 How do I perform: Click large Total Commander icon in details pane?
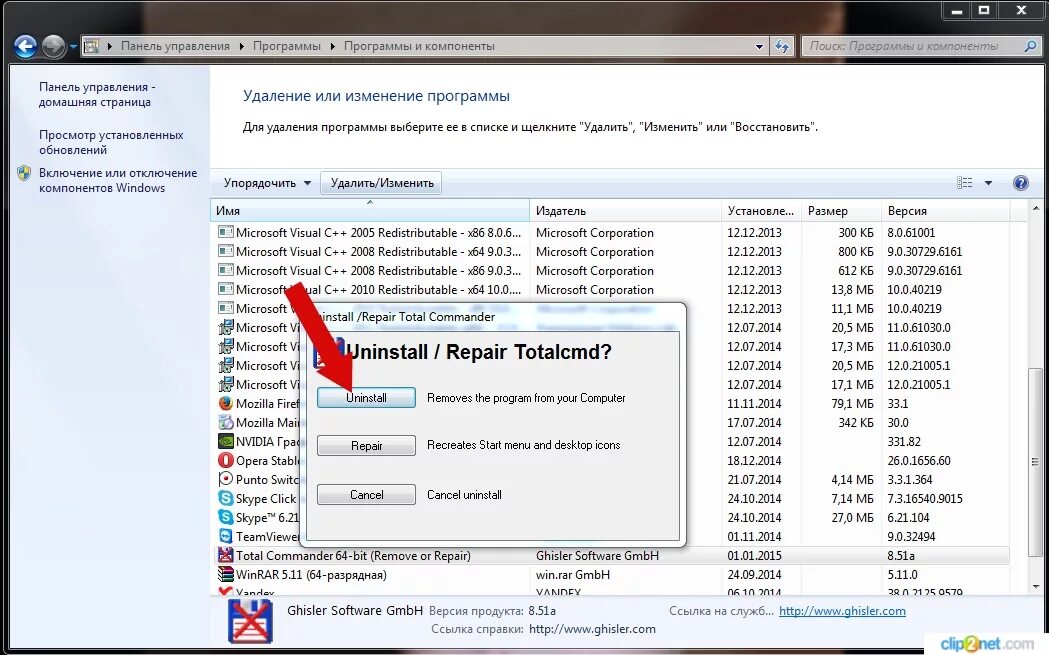[250, 621]
